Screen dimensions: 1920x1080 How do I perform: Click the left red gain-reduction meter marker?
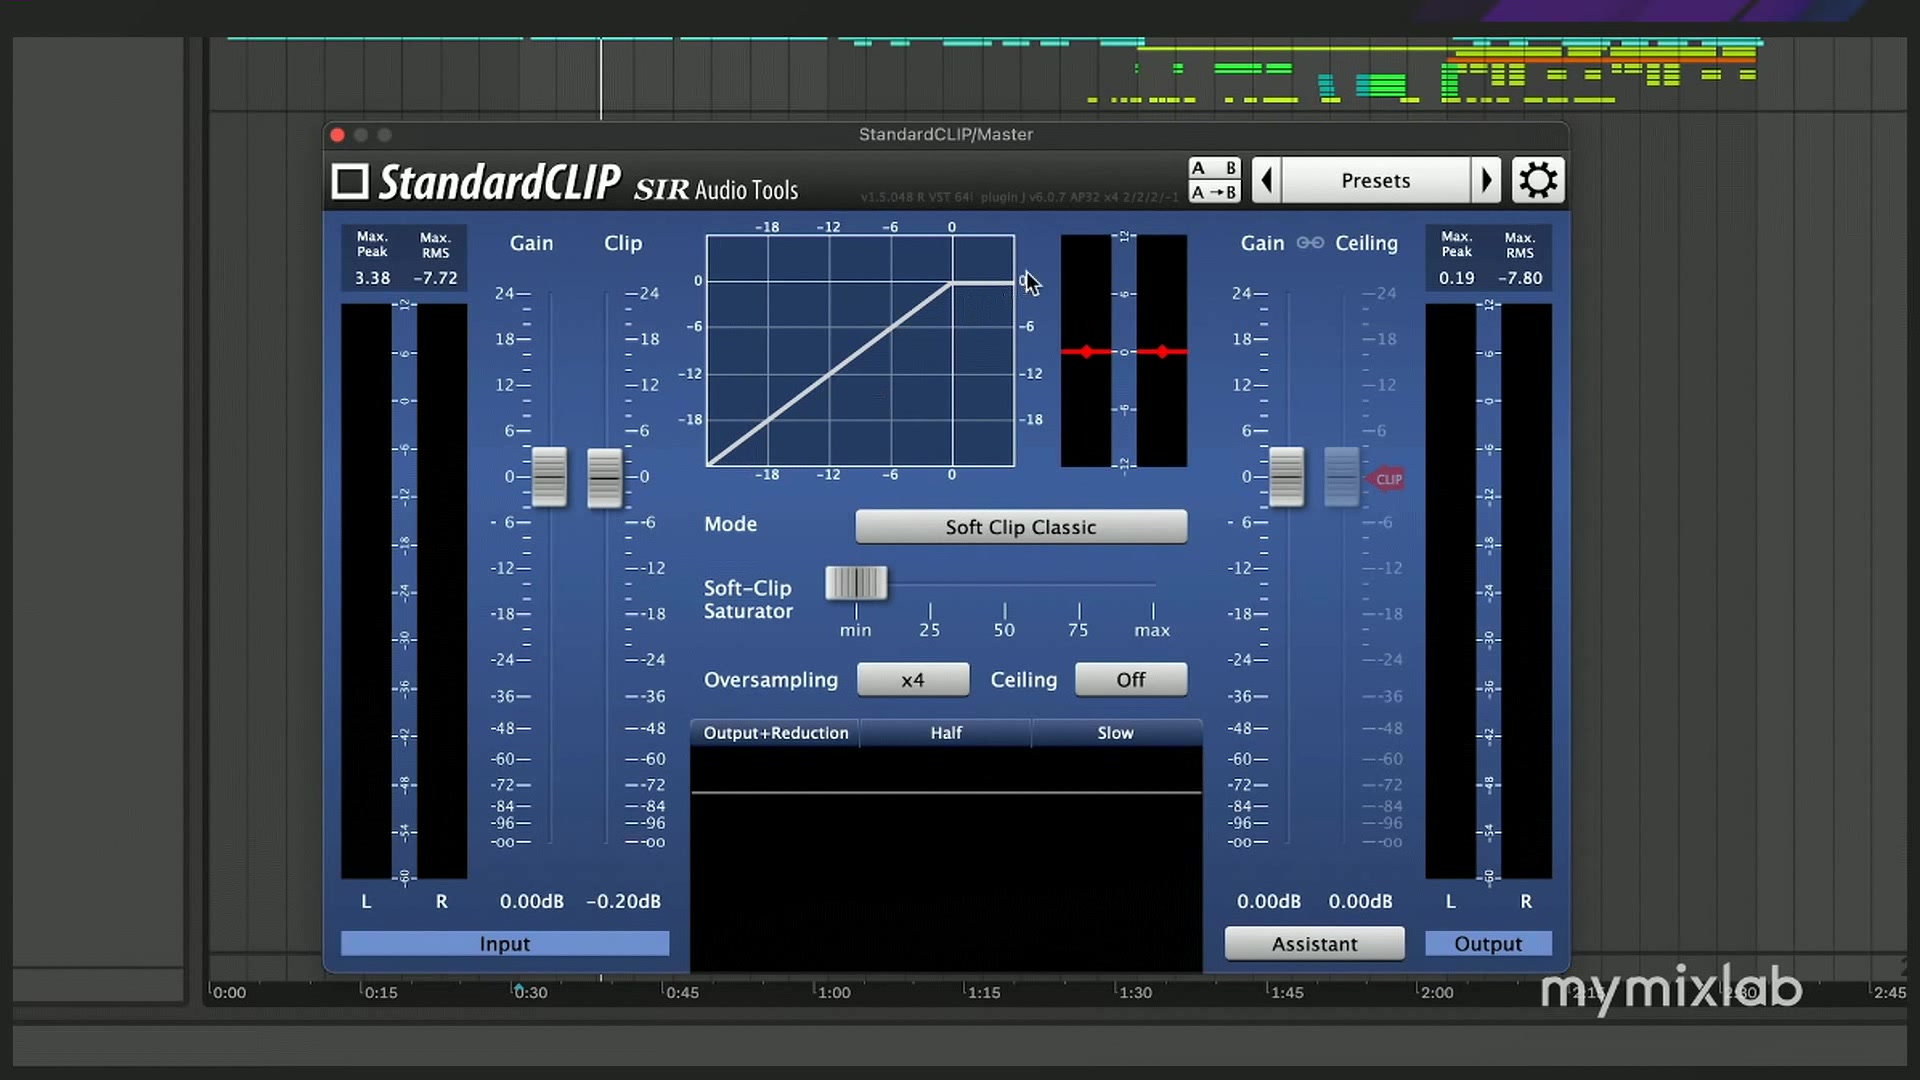[x=1086, y=352]
